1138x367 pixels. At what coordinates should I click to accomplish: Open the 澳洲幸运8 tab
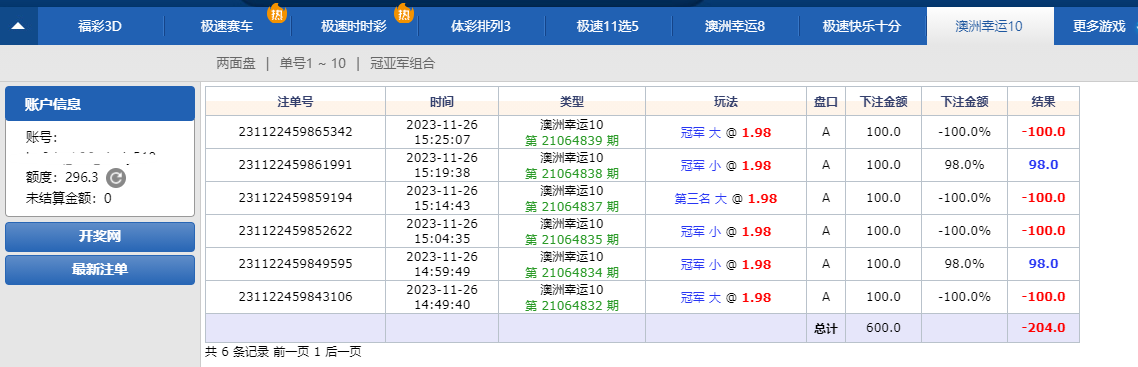click(x=735, y=27)
